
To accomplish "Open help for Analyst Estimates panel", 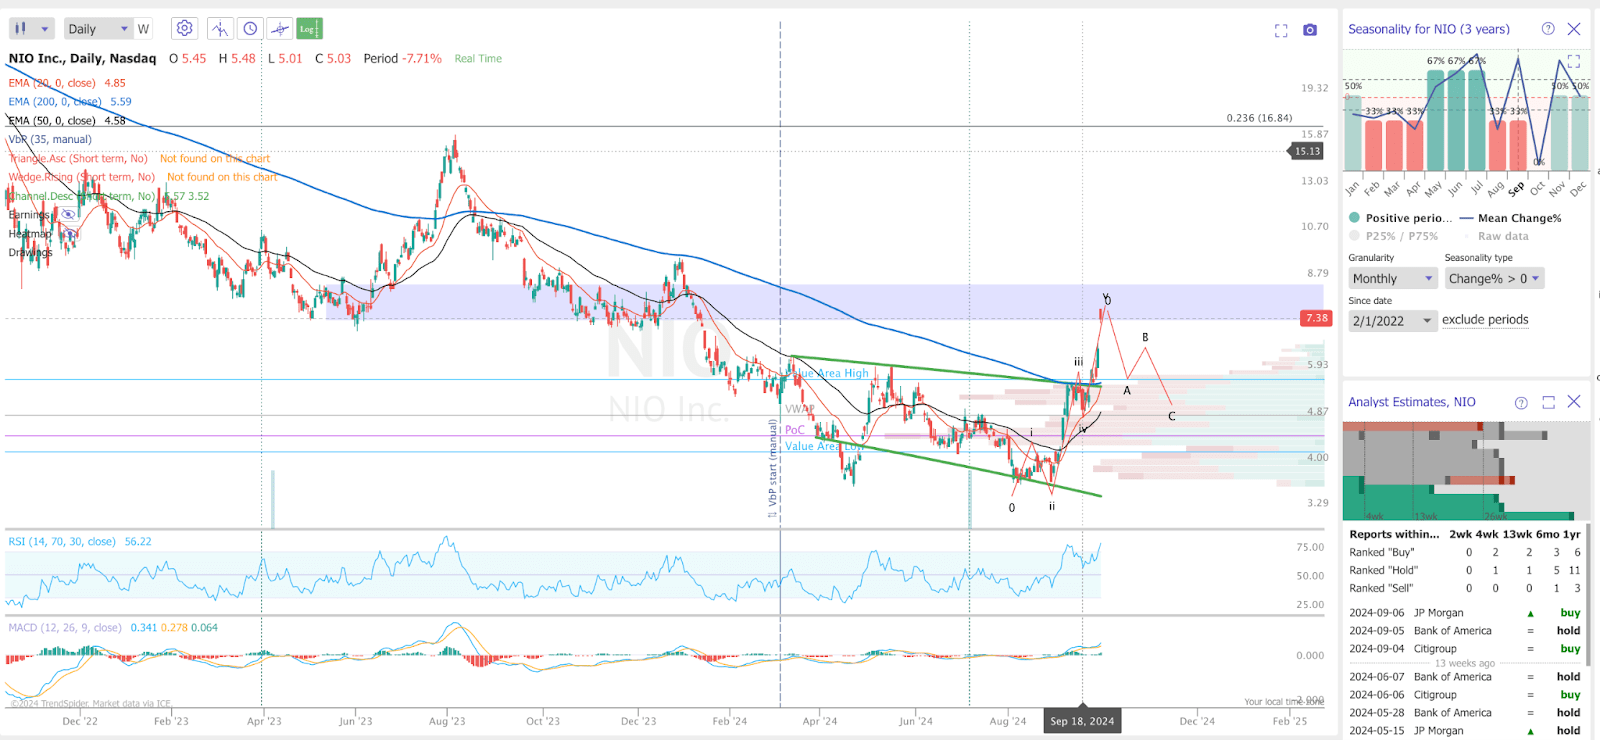I will pos(1521,402).
